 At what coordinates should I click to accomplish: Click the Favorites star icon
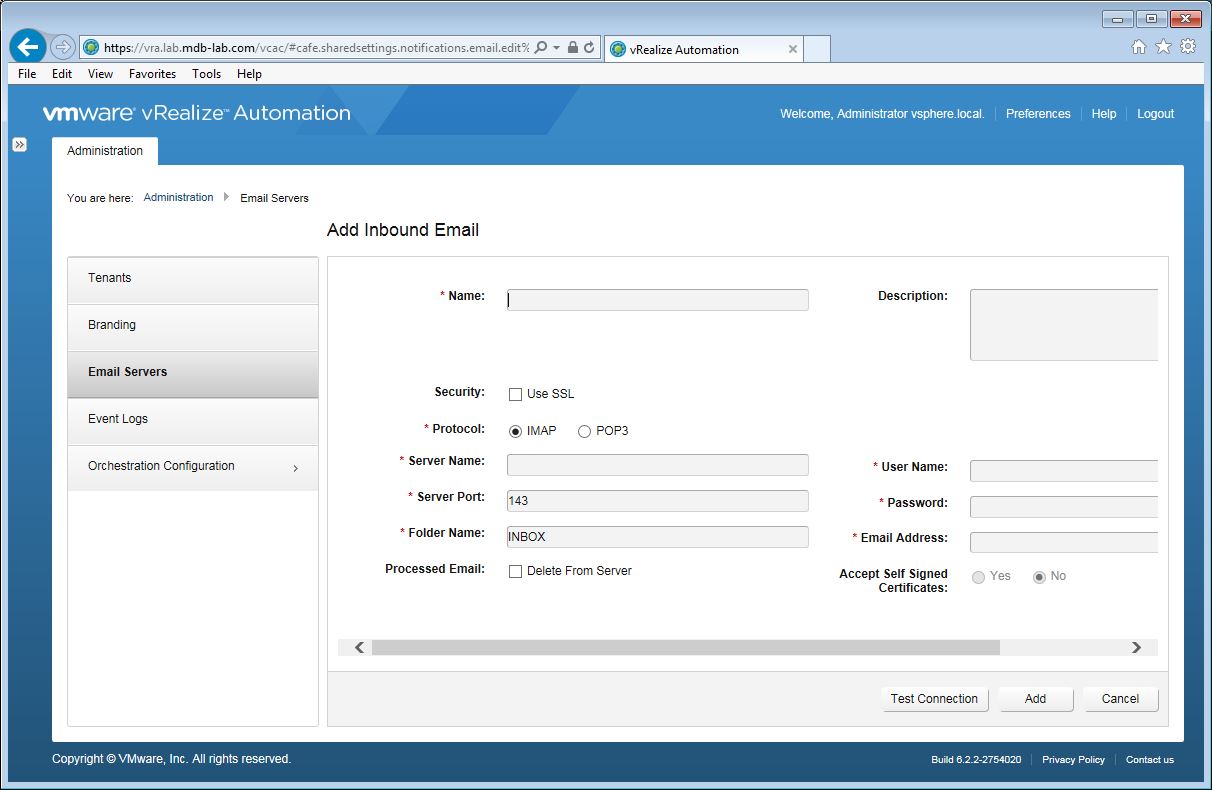[1163, 47]
